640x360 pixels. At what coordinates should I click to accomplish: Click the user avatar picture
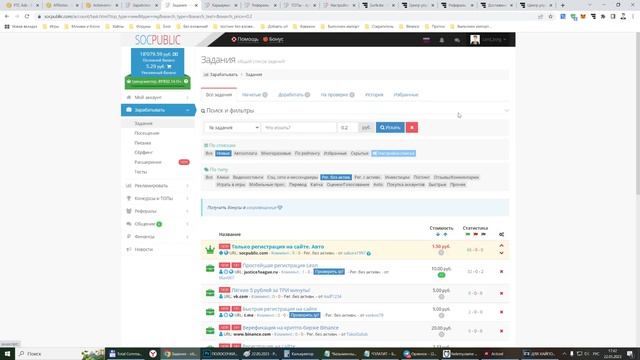(x=475, y=39)
